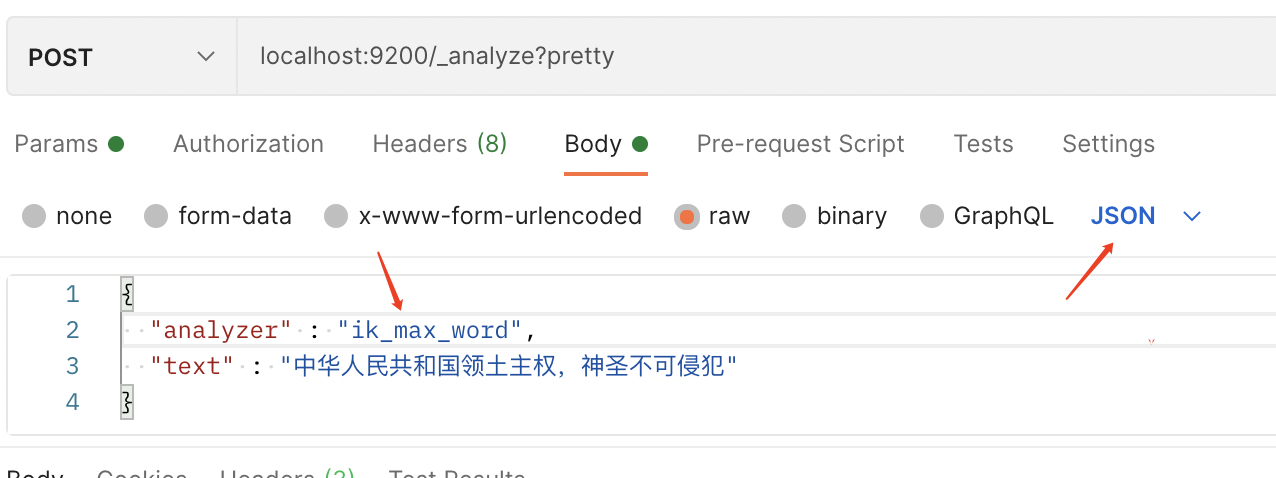Screen dimensions: 1276x478
Task: Click the chevron in the POST selector
Action: click(206, 57)
